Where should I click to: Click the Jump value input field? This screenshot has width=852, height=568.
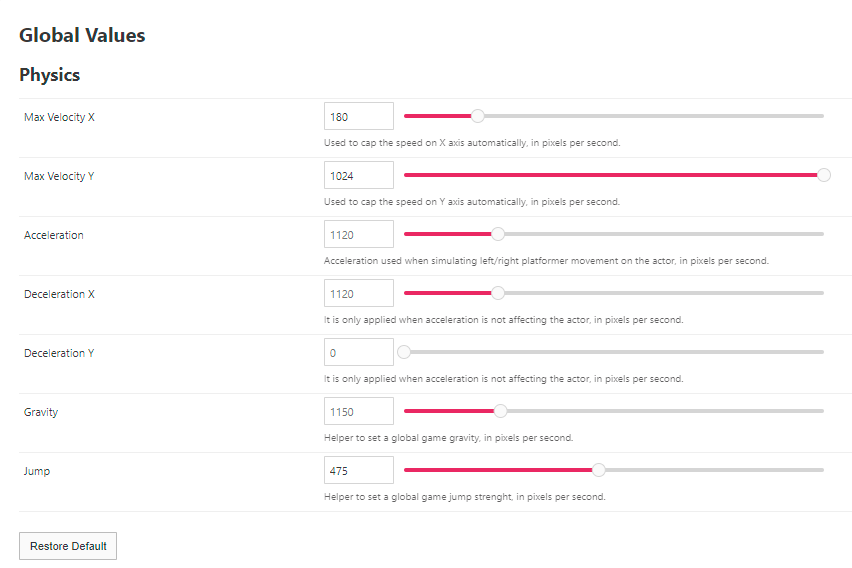pyautogui.click(x=359, y=470)
